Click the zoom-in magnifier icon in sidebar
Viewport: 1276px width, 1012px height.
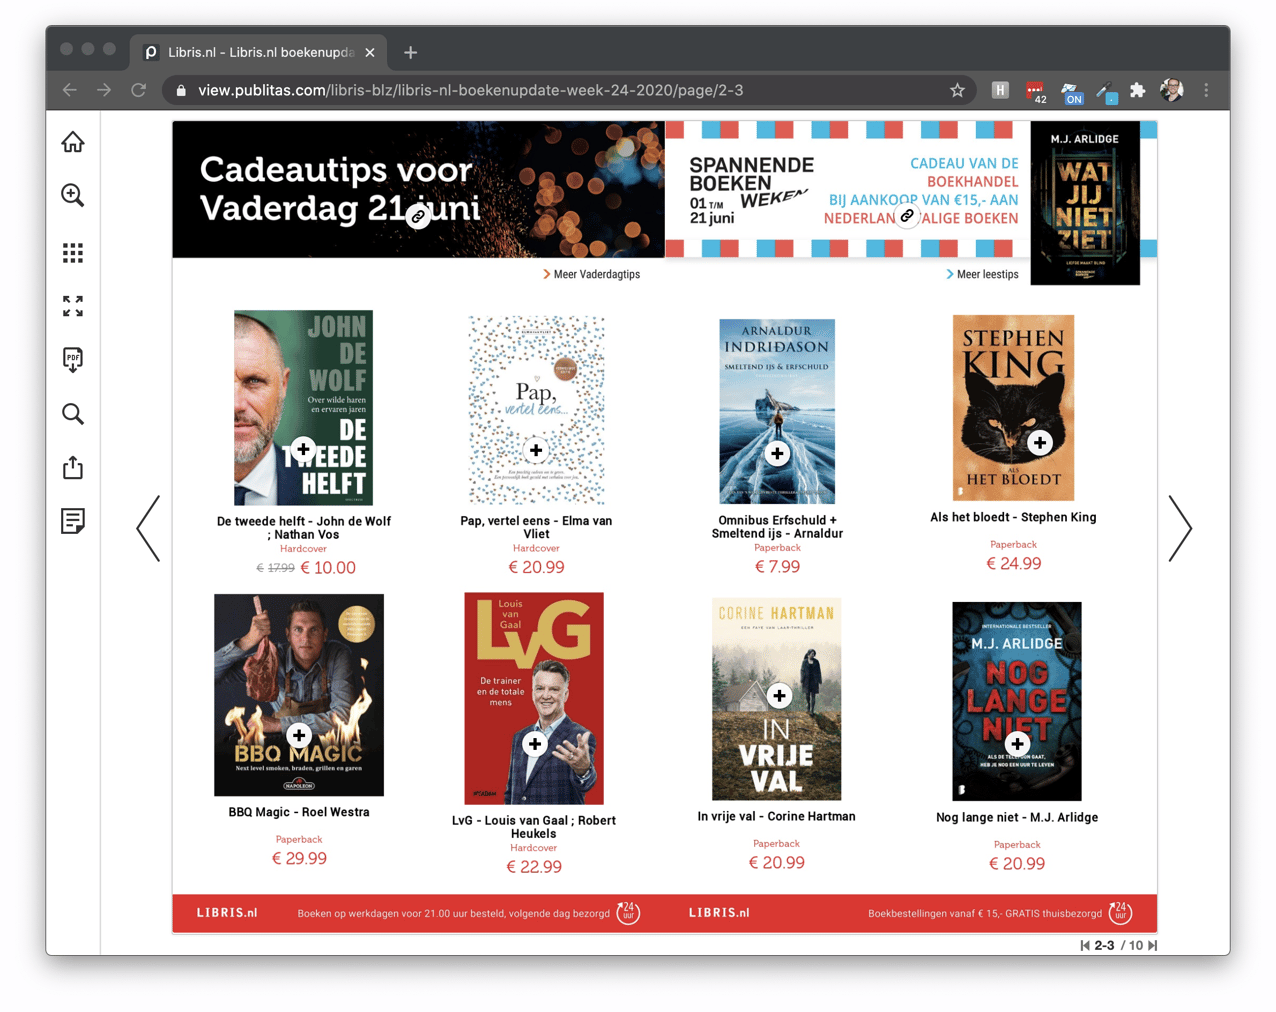[73, 195]
